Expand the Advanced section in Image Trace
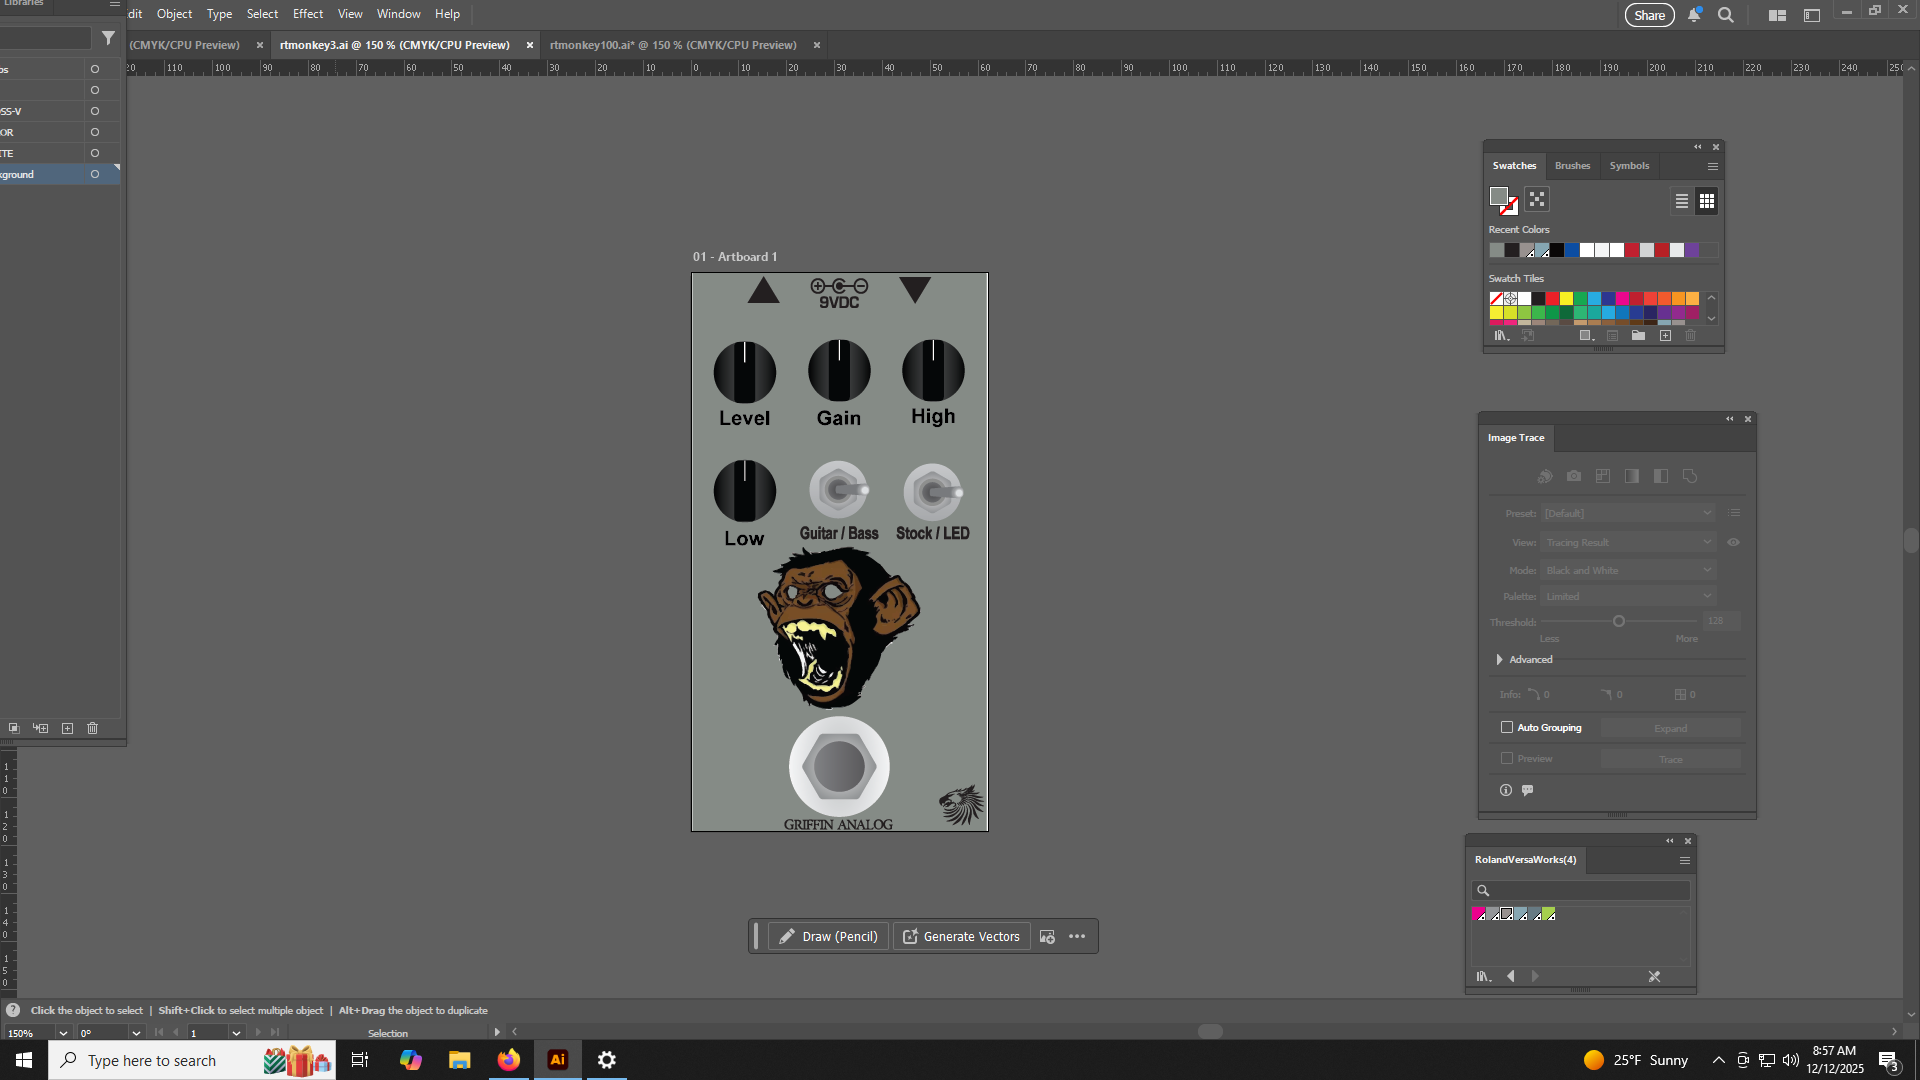The width and height of the screenshot is (1920, 1080). coord(1499,660)
